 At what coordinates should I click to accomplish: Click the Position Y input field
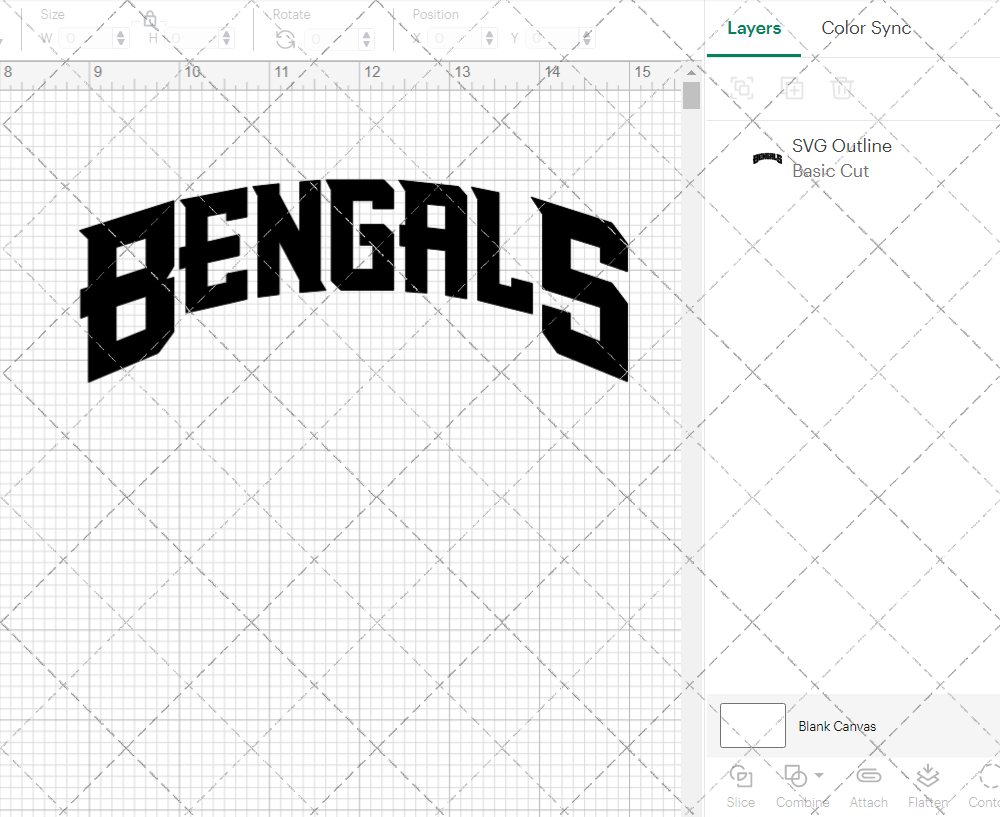[553, 39]
